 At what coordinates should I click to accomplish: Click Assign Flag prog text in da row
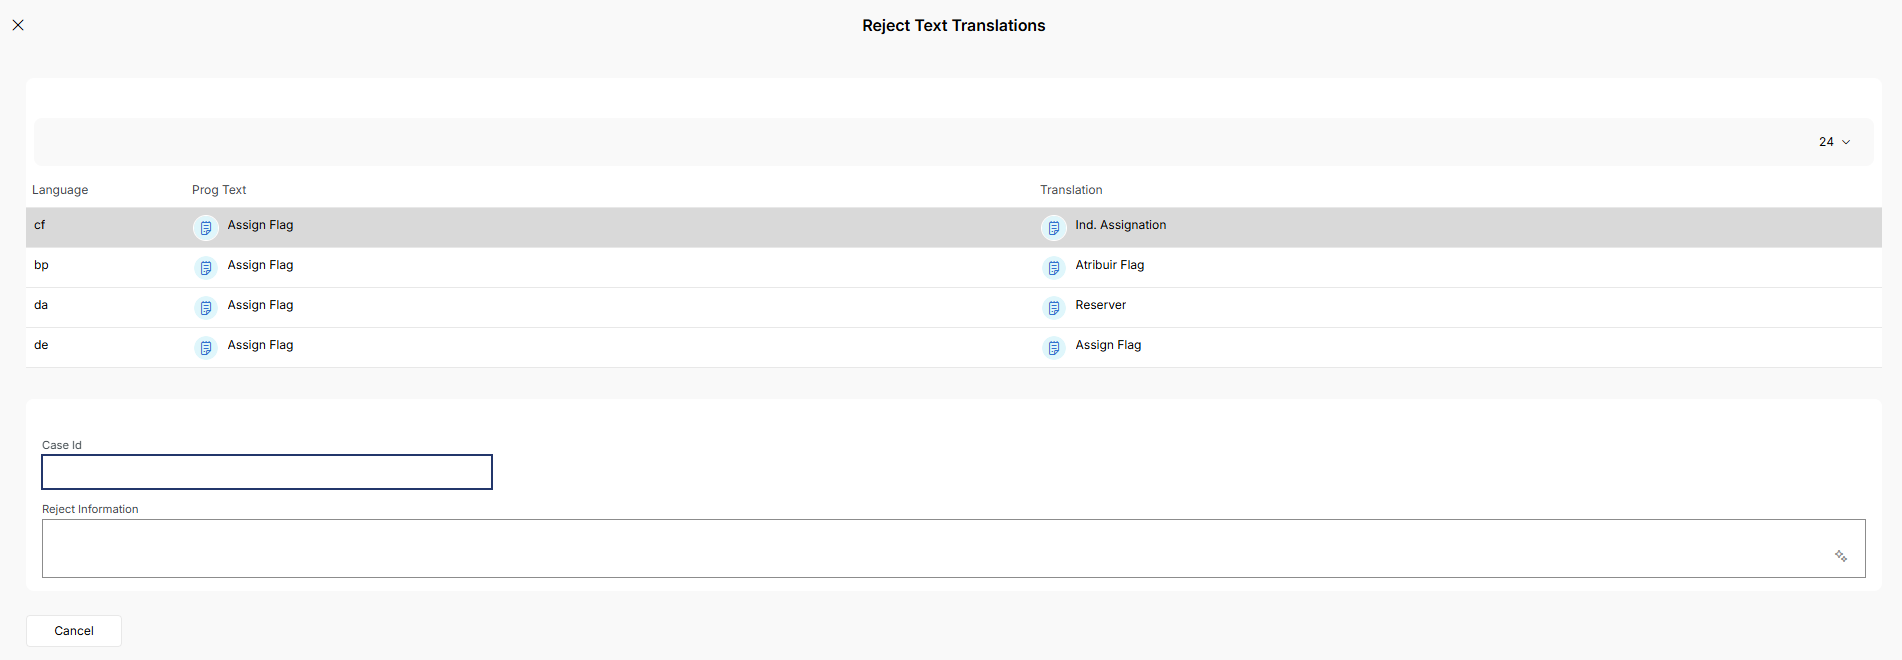[260, 305]
